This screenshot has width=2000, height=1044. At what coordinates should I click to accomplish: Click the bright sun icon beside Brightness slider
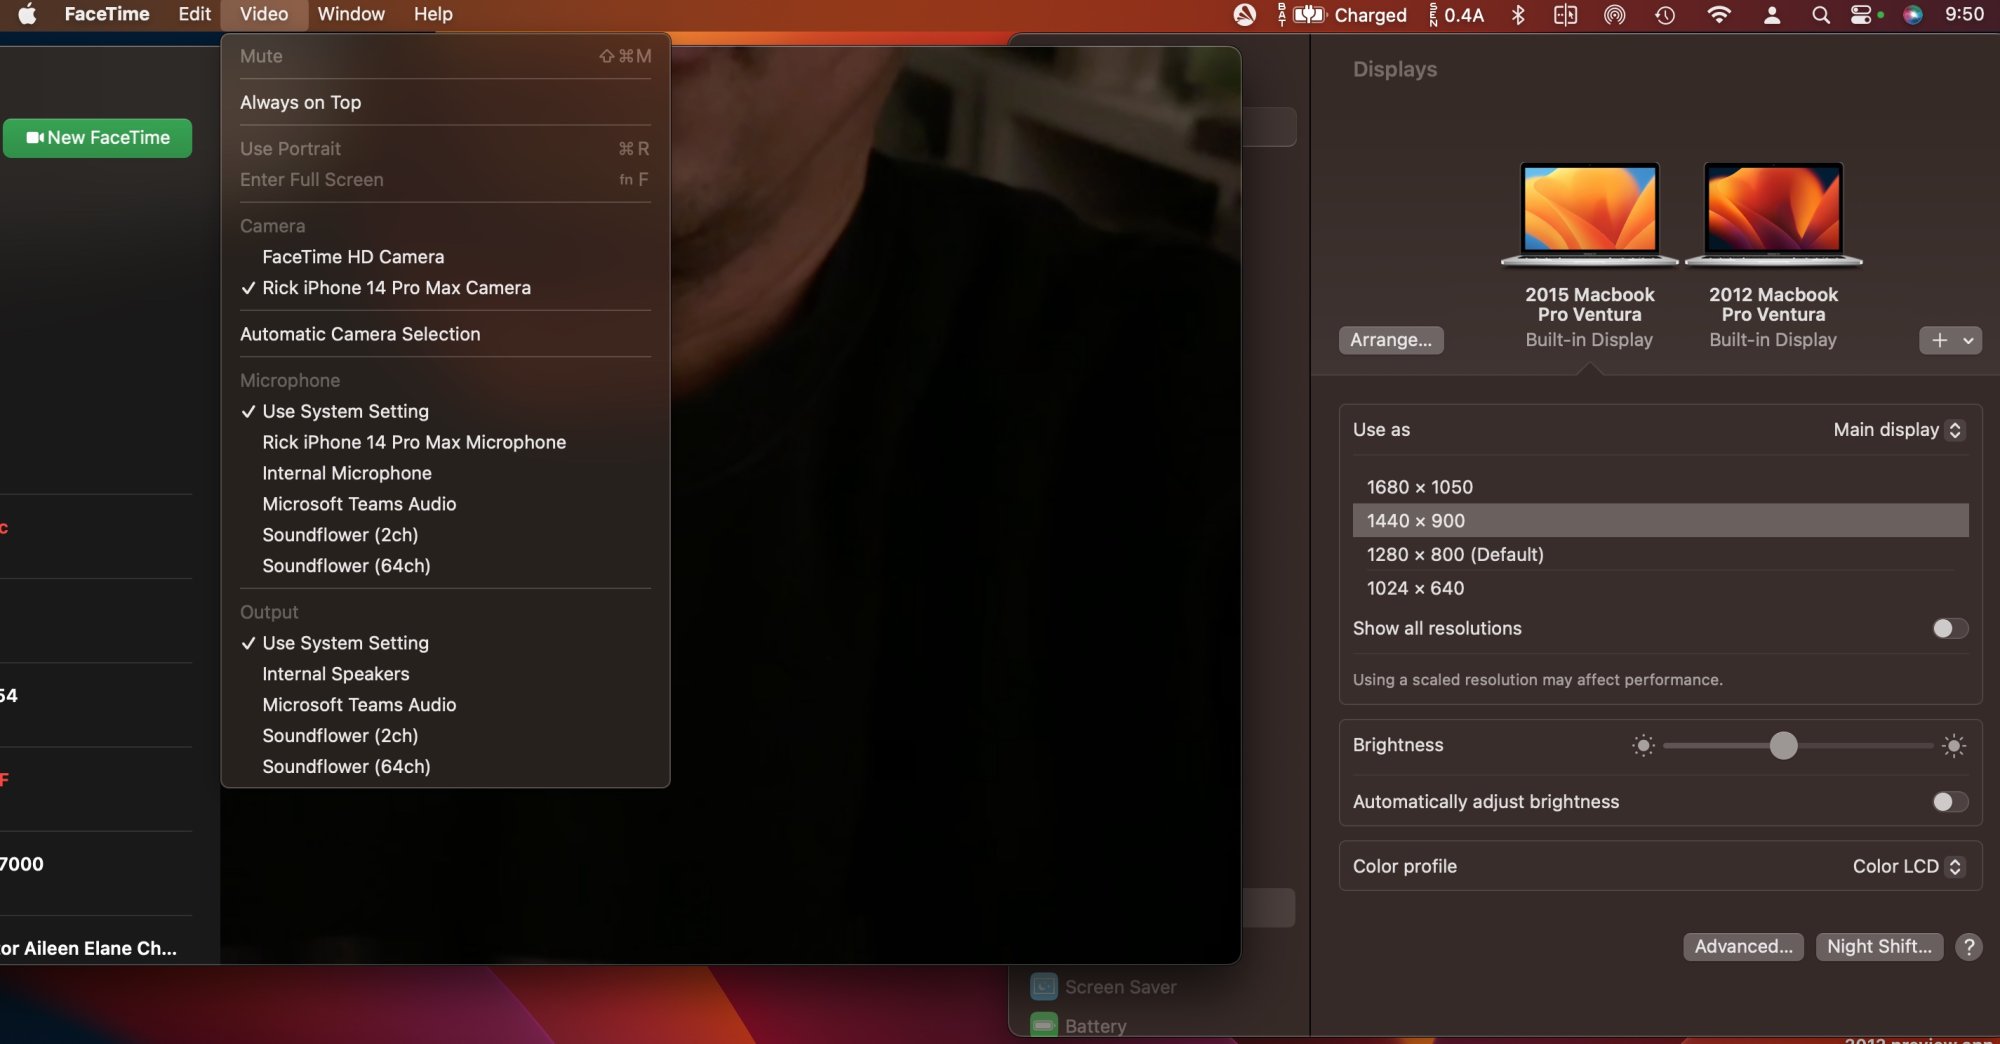[x=1954, y=745]
